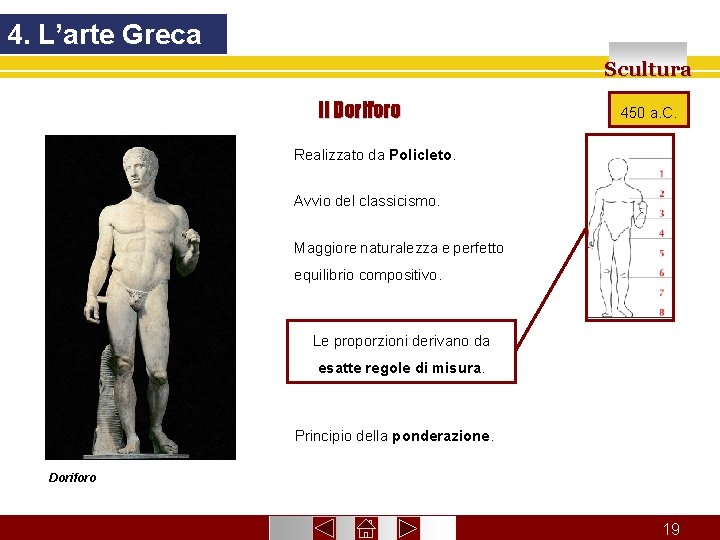The image size is (720, 540).
Task: Click the 'Avvio del classicismo.' line
Action: 367,201
